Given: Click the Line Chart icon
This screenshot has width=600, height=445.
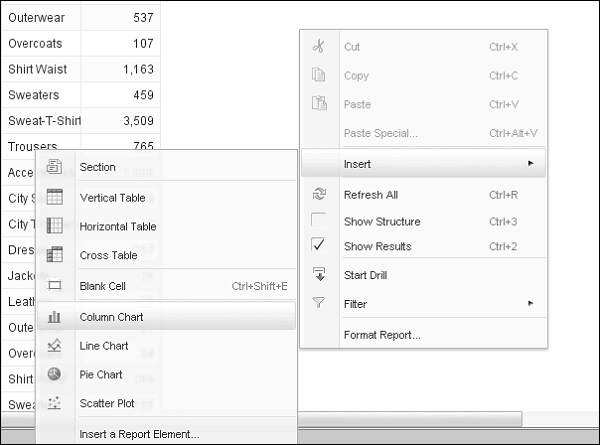Looking at the screenshot, I should (54, 346).
